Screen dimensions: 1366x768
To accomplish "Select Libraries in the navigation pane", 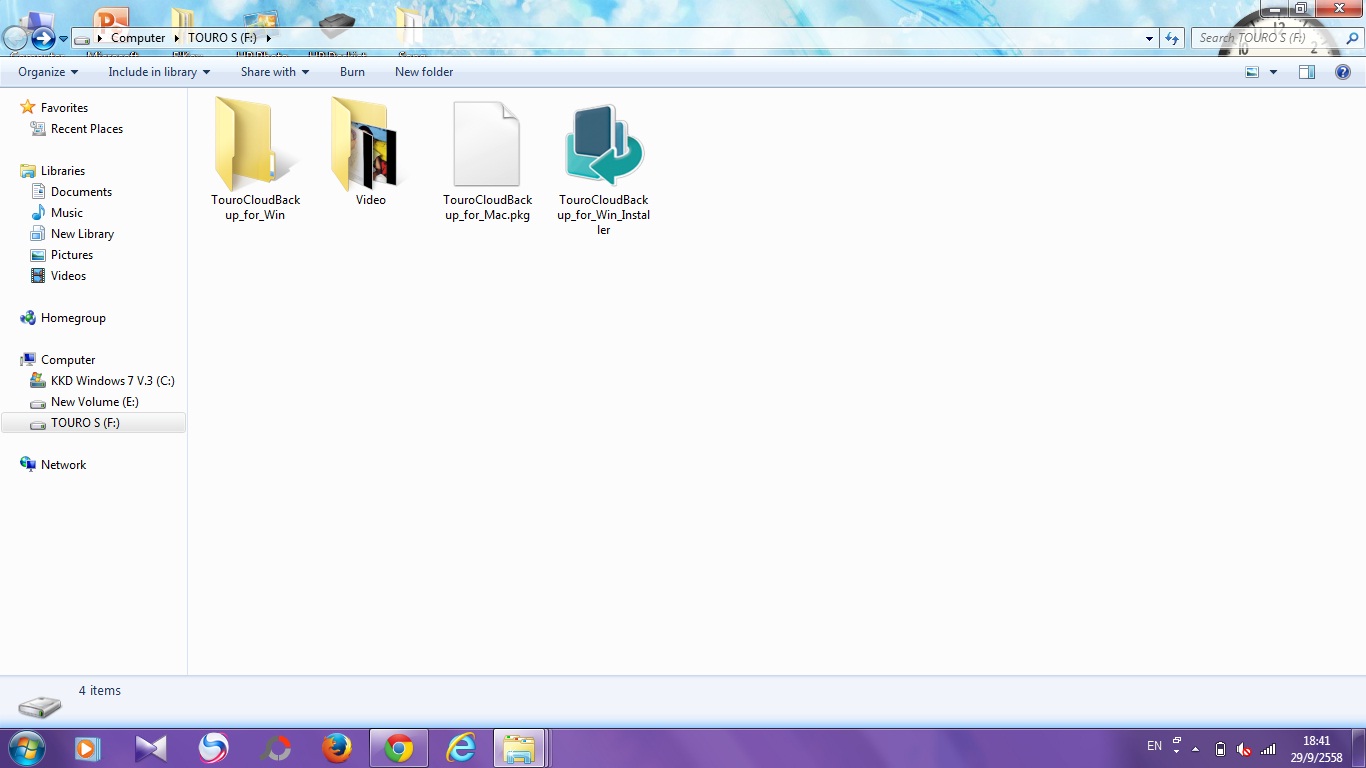I will pos(63,171).
